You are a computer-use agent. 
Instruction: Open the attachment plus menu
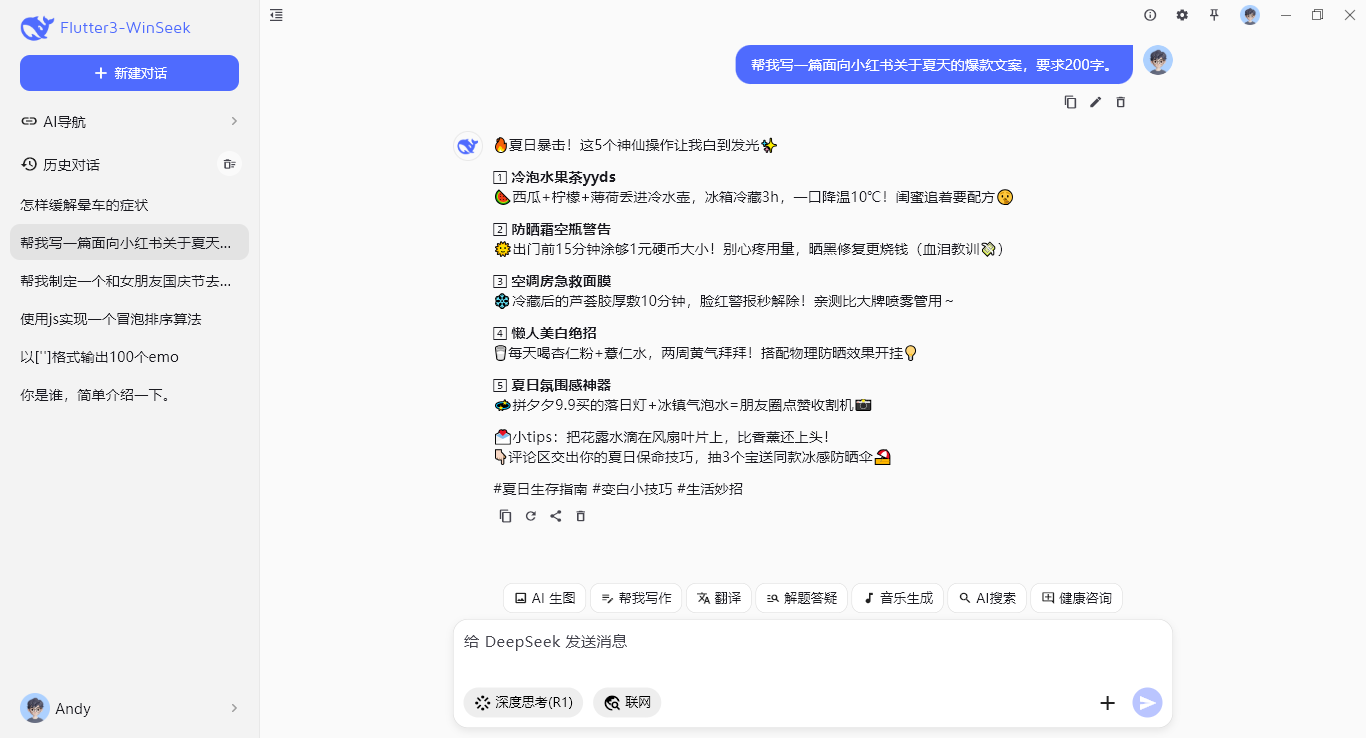1107,703
